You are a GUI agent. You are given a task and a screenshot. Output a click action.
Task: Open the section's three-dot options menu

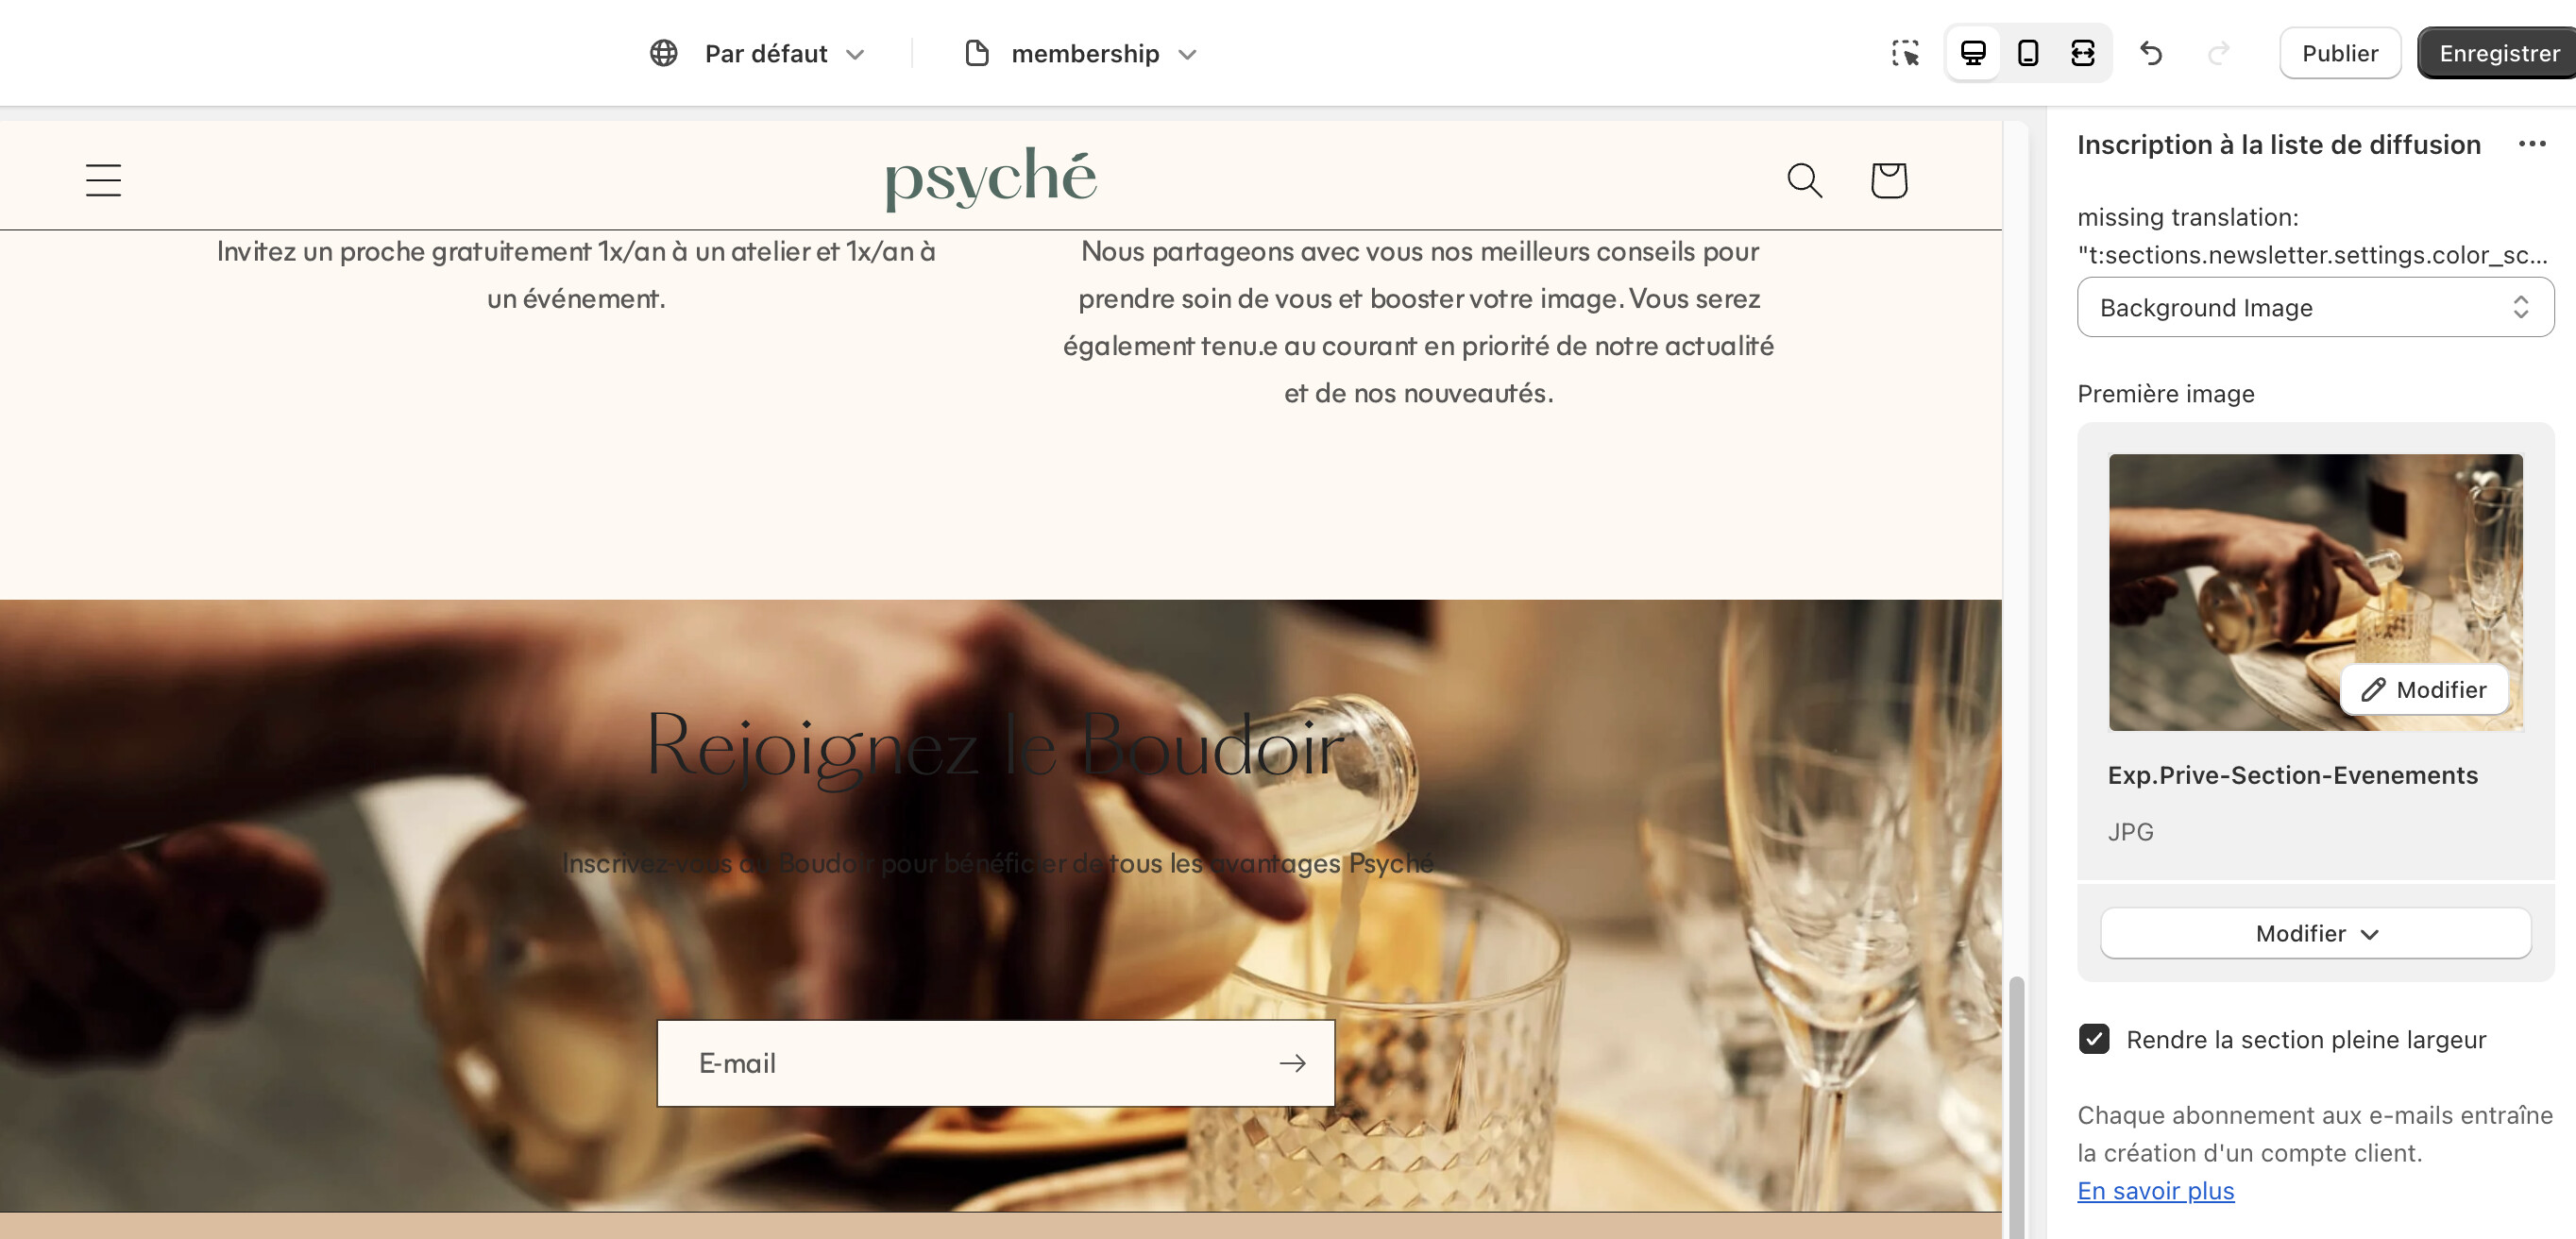tap(2531, 144)
